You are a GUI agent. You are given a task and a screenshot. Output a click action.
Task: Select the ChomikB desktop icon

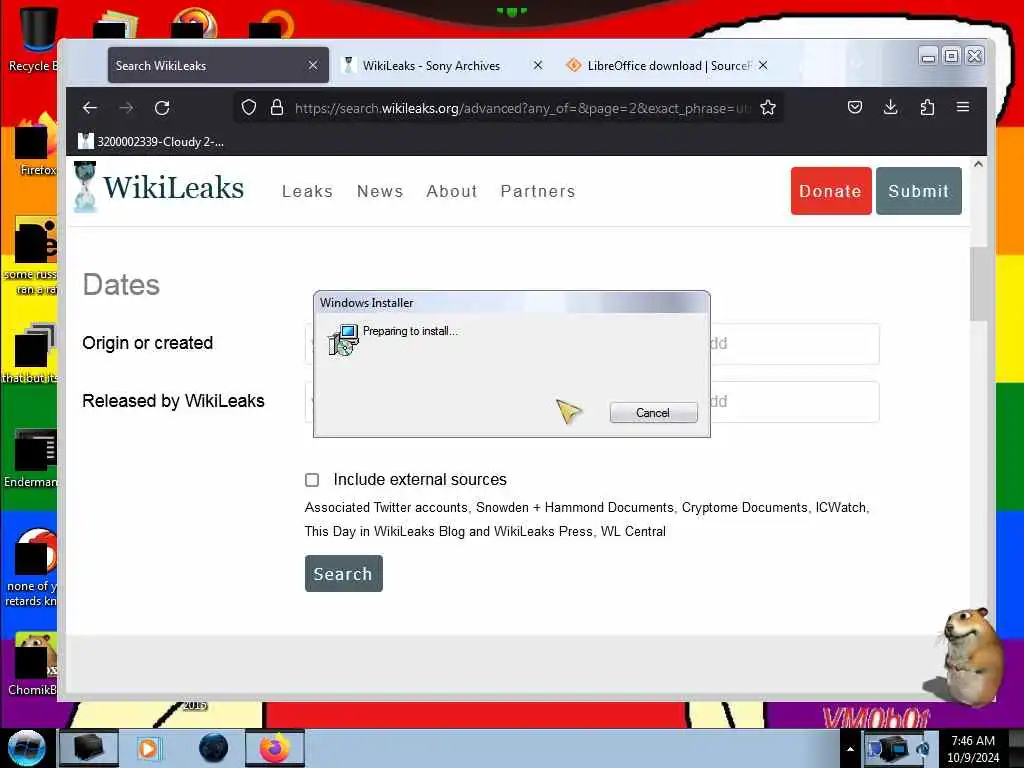[33, 665]
